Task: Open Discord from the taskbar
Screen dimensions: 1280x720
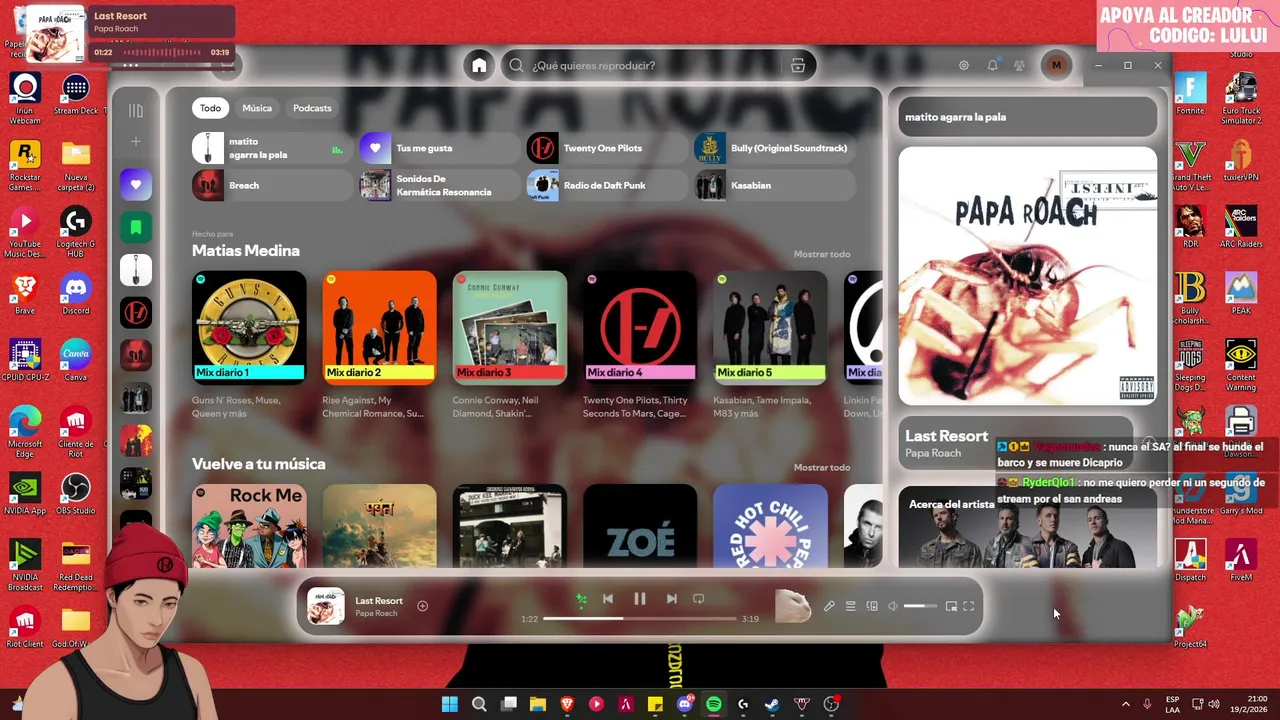Action: 685,704
